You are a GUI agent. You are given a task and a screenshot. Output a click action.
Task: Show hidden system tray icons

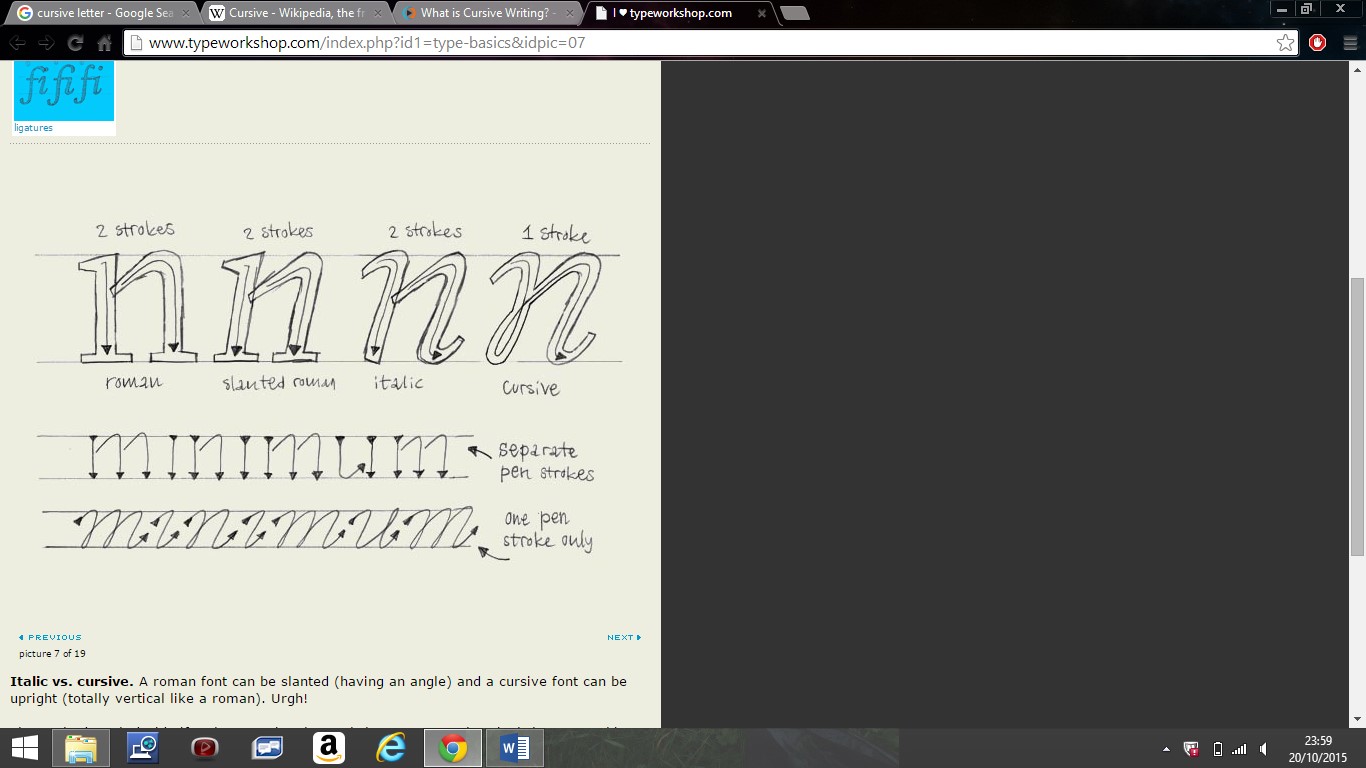point(1166,749)
